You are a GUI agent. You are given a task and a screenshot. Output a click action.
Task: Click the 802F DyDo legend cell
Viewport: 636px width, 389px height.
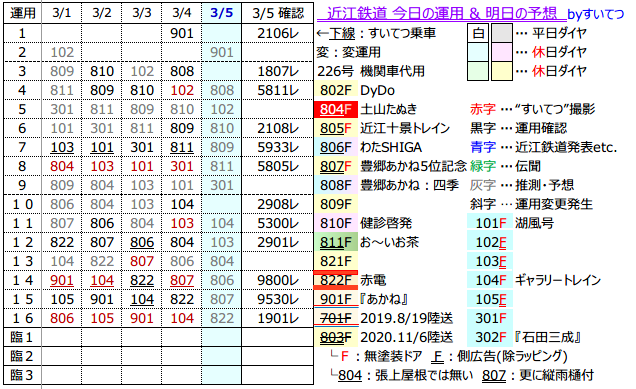click(336, 90)
